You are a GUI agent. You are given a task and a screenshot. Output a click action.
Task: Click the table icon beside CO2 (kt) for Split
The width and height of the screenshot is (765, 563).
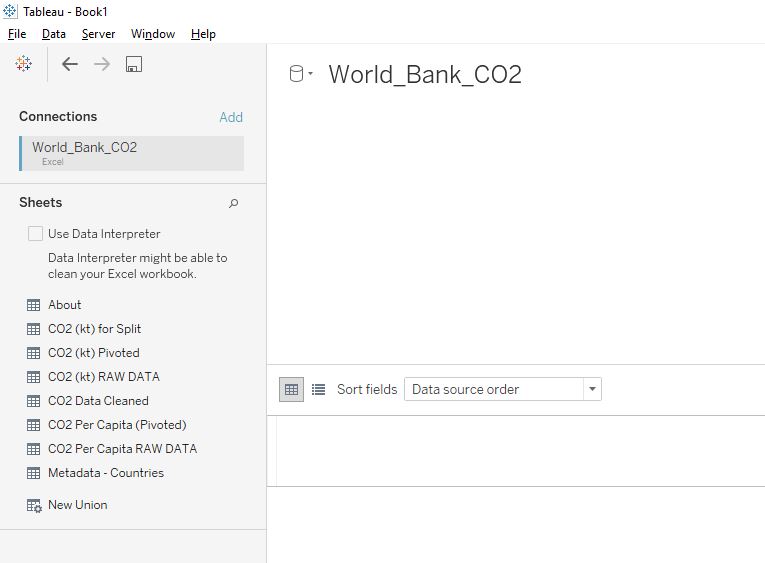33,329
